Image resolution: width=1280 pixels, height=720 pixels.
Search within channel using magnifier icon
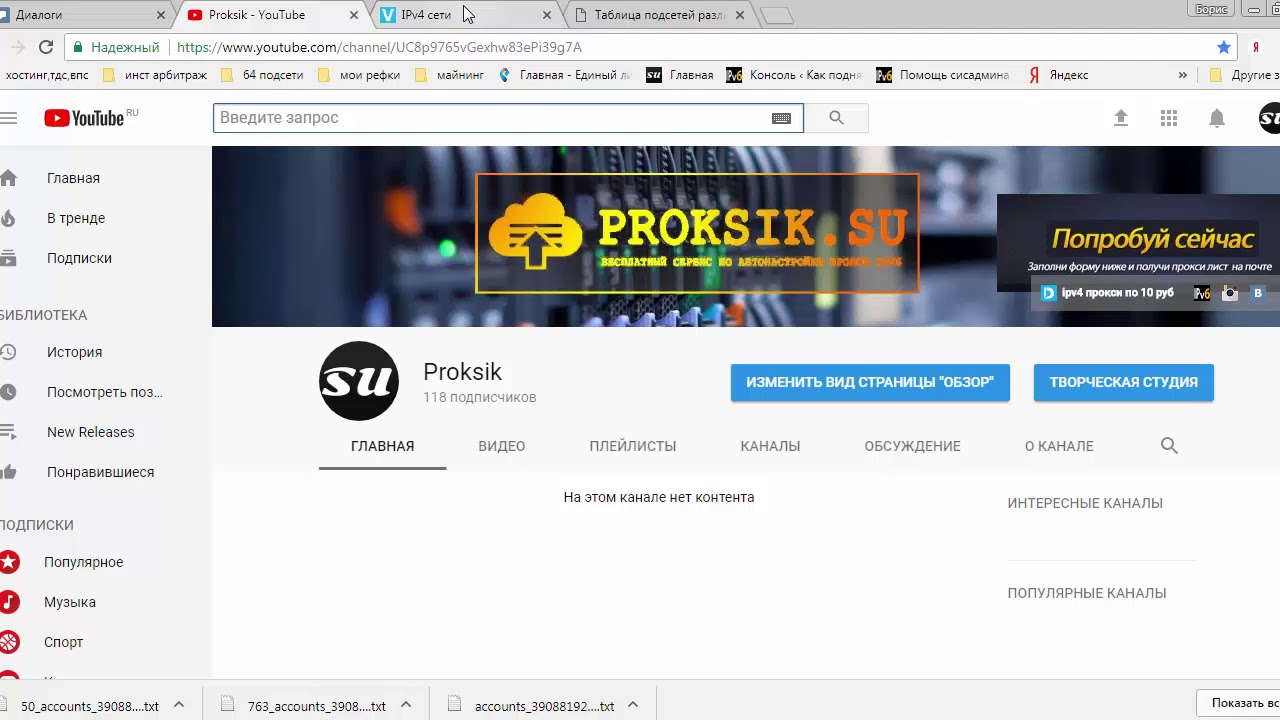(1169, 446)
